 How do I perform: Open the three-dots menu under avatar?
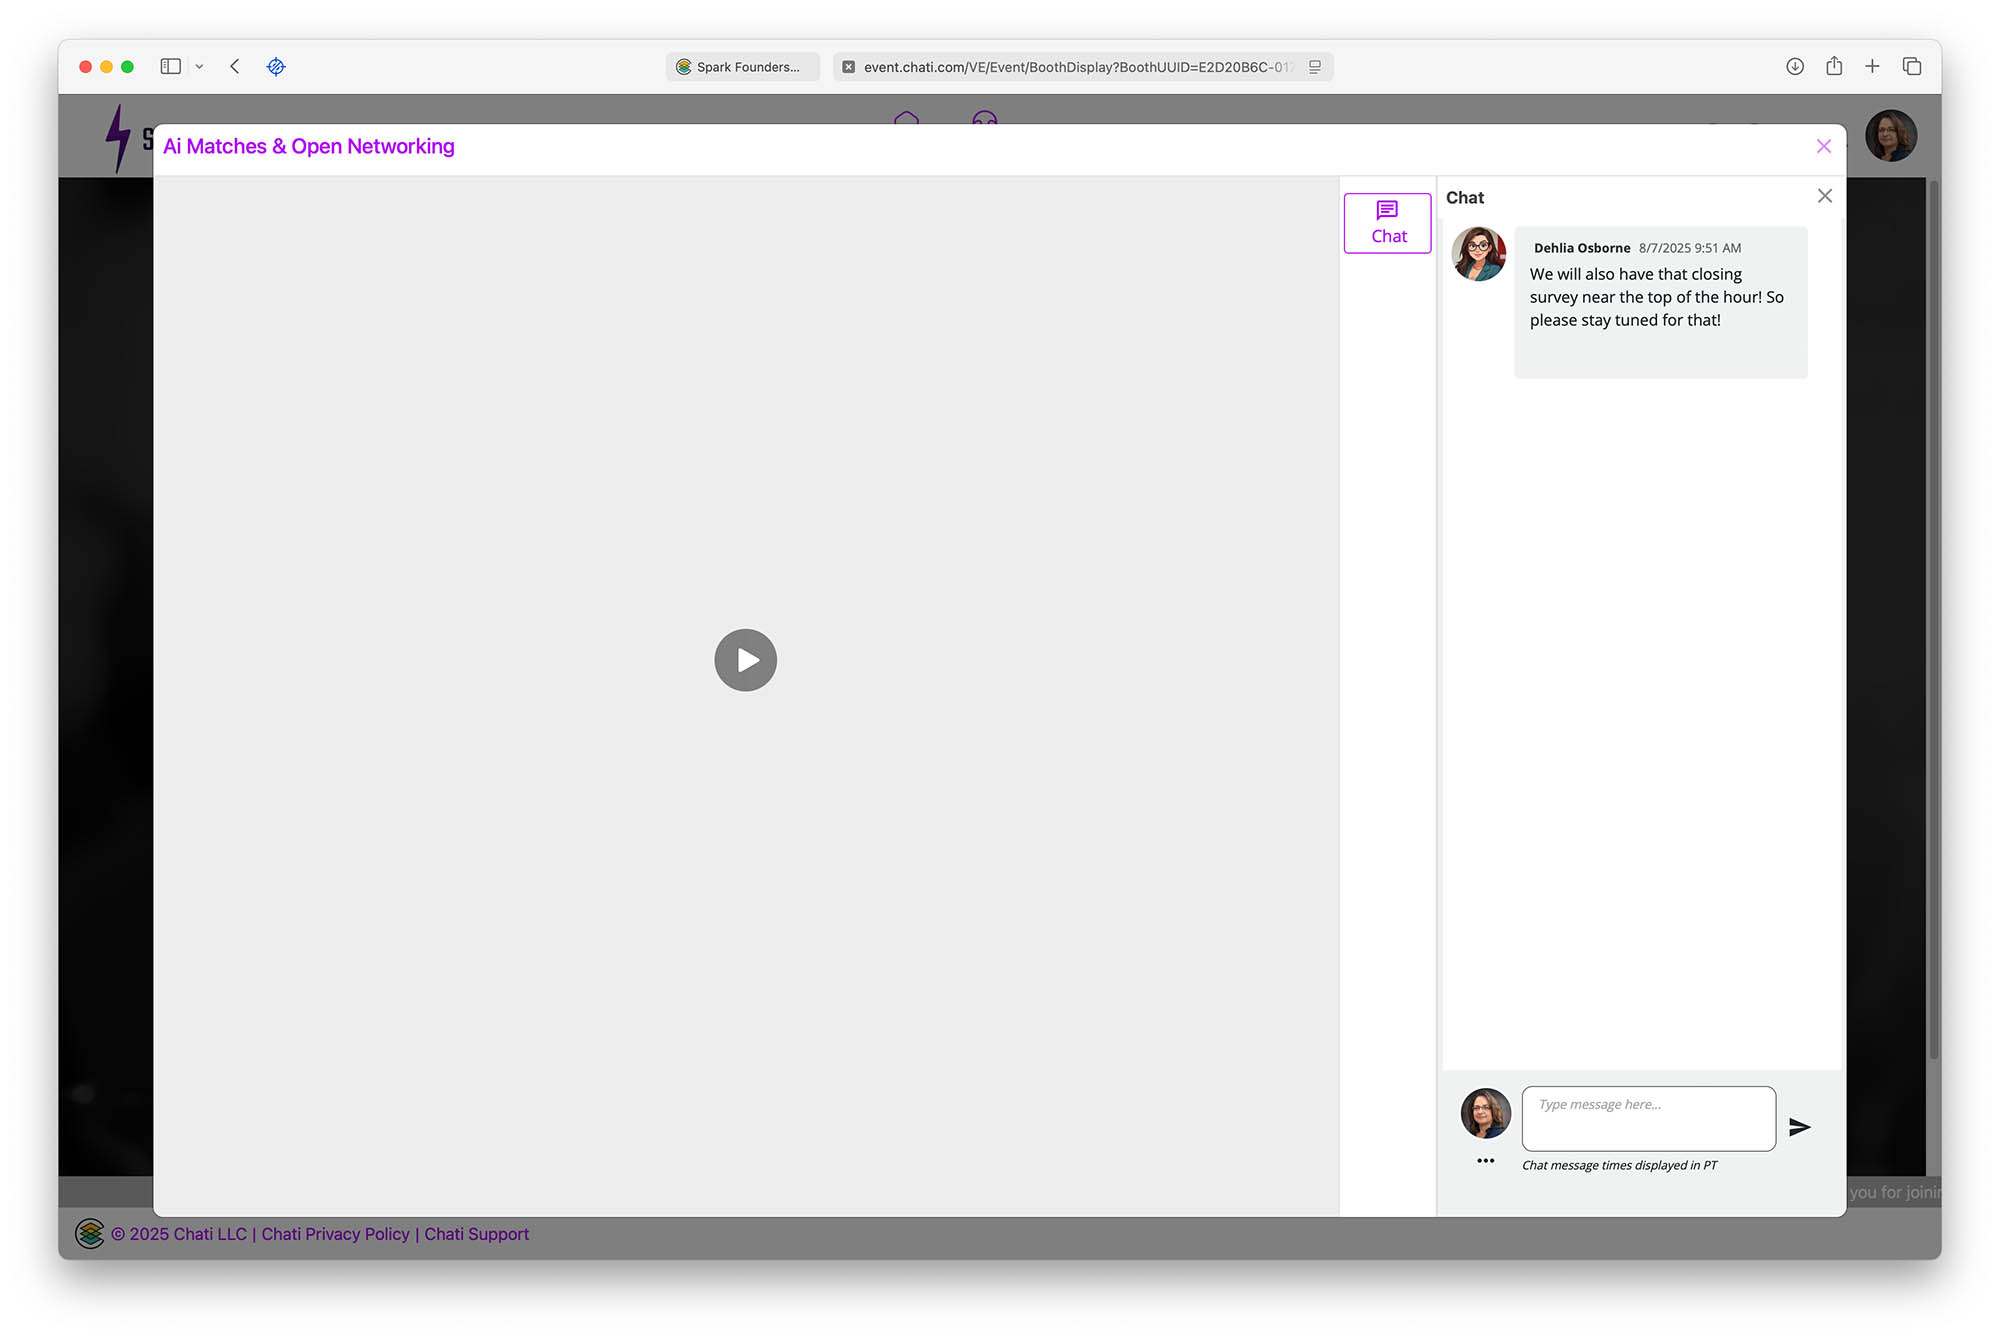(x=1485, y=1161)
